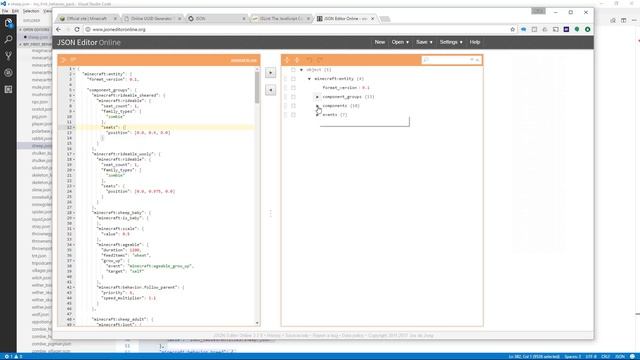Viewport: 640px width, 360px height.
Task: Fold code at line 2 minecraft:entity
Action: 74,74
